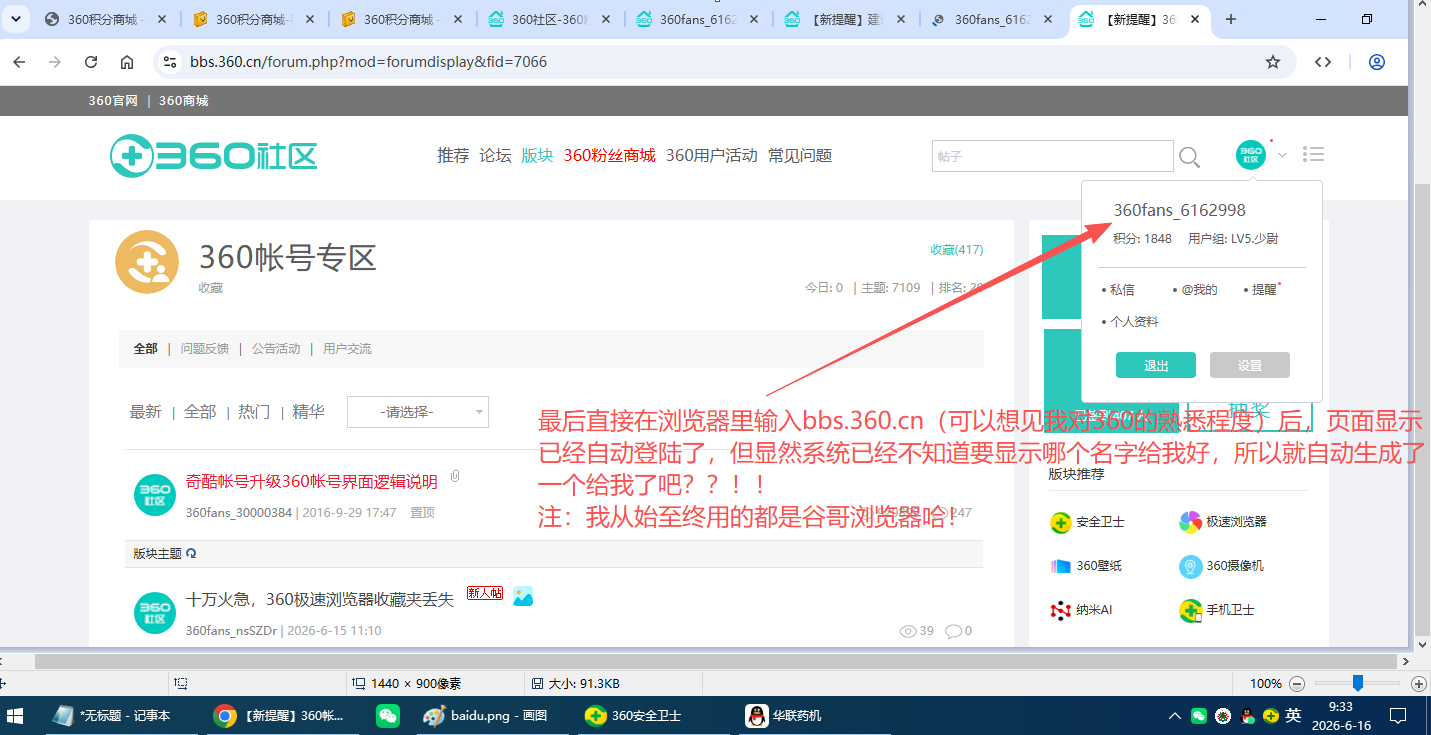This screenshot has height=735, width=1431.
Task: Open 360粉丝商城 in the navigation
Action: (610, 156)
